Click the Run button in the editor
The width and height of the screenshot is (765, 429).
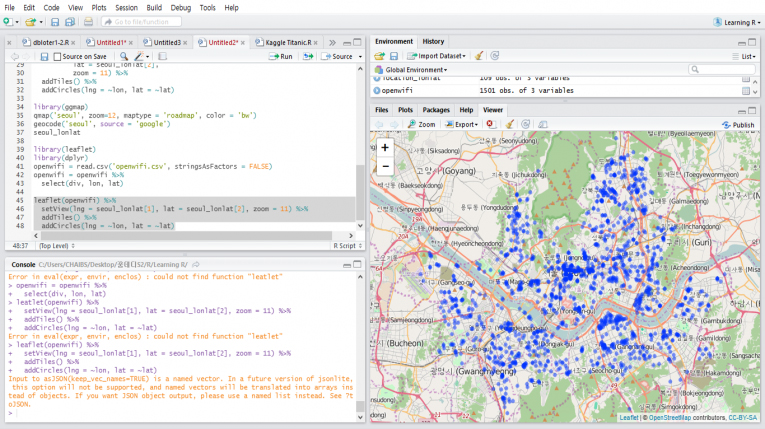[279, 57]
